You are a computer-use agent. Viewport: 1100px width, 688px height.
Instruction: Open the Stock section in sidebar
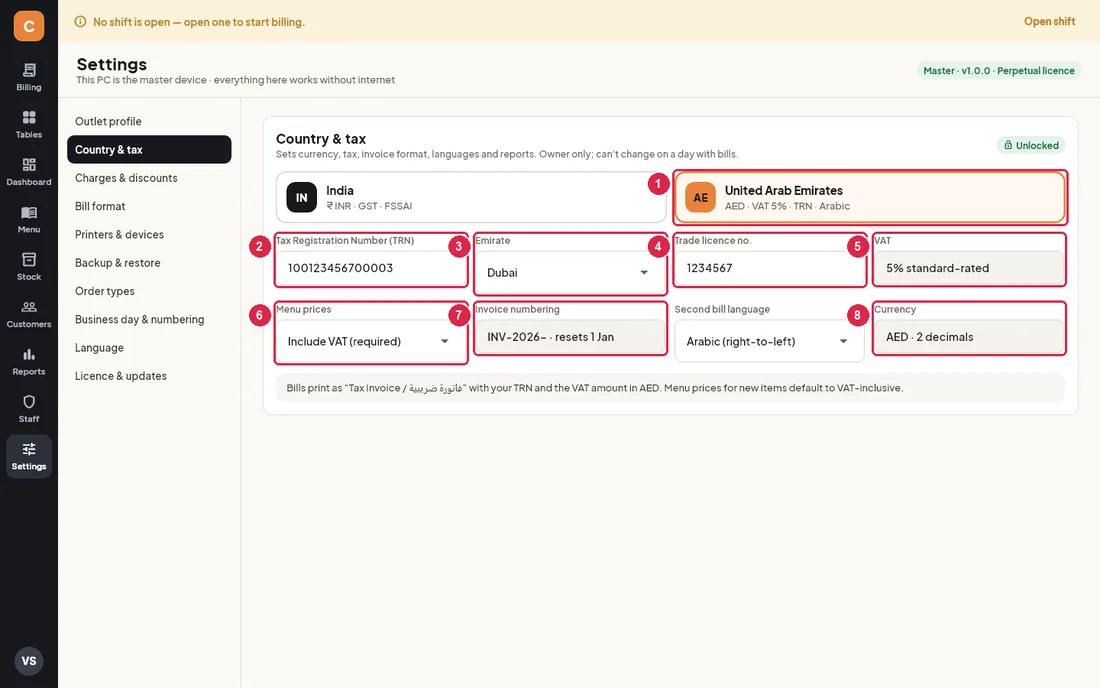[29, 267]
